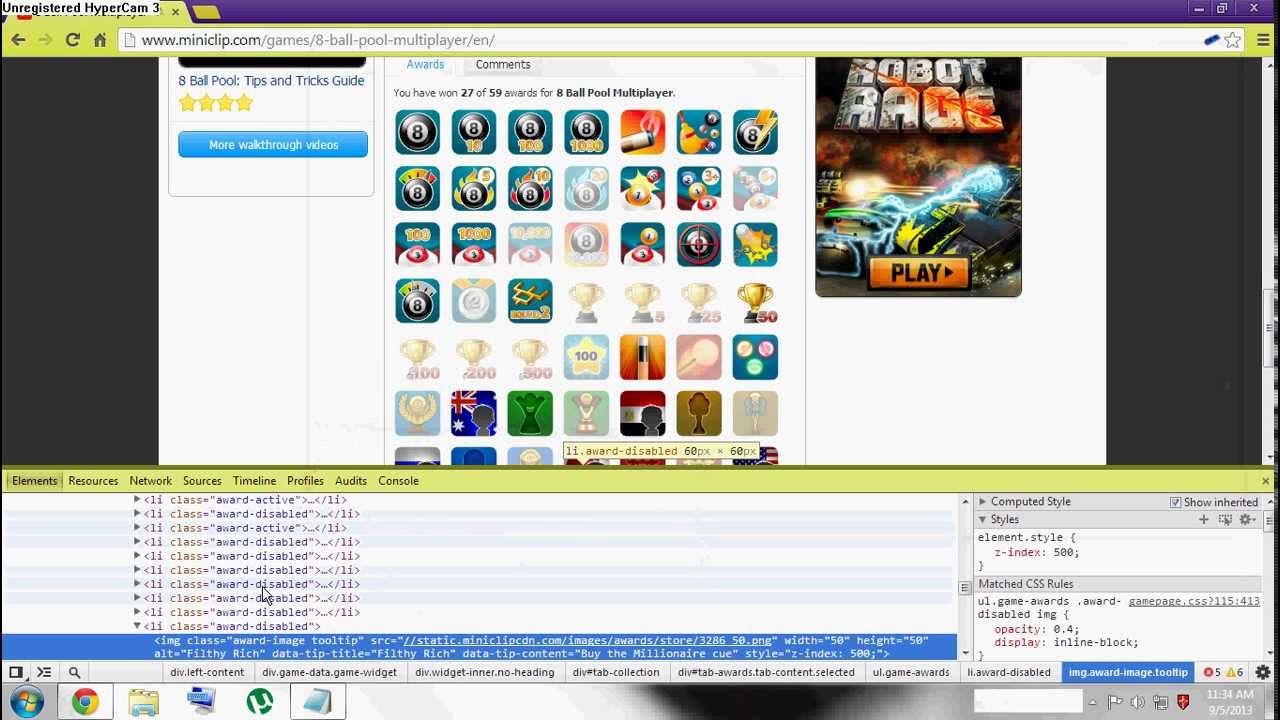This screenshot has width=1280, height=720.
Task: Open DevTools settings gear at bottom right
Action: coord(1263,672)
